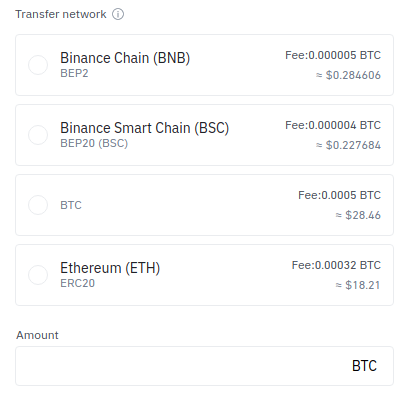Click the ERC20 network label
Image resolution: width=409 pixels, height=394 pixels.
(77, 283)
